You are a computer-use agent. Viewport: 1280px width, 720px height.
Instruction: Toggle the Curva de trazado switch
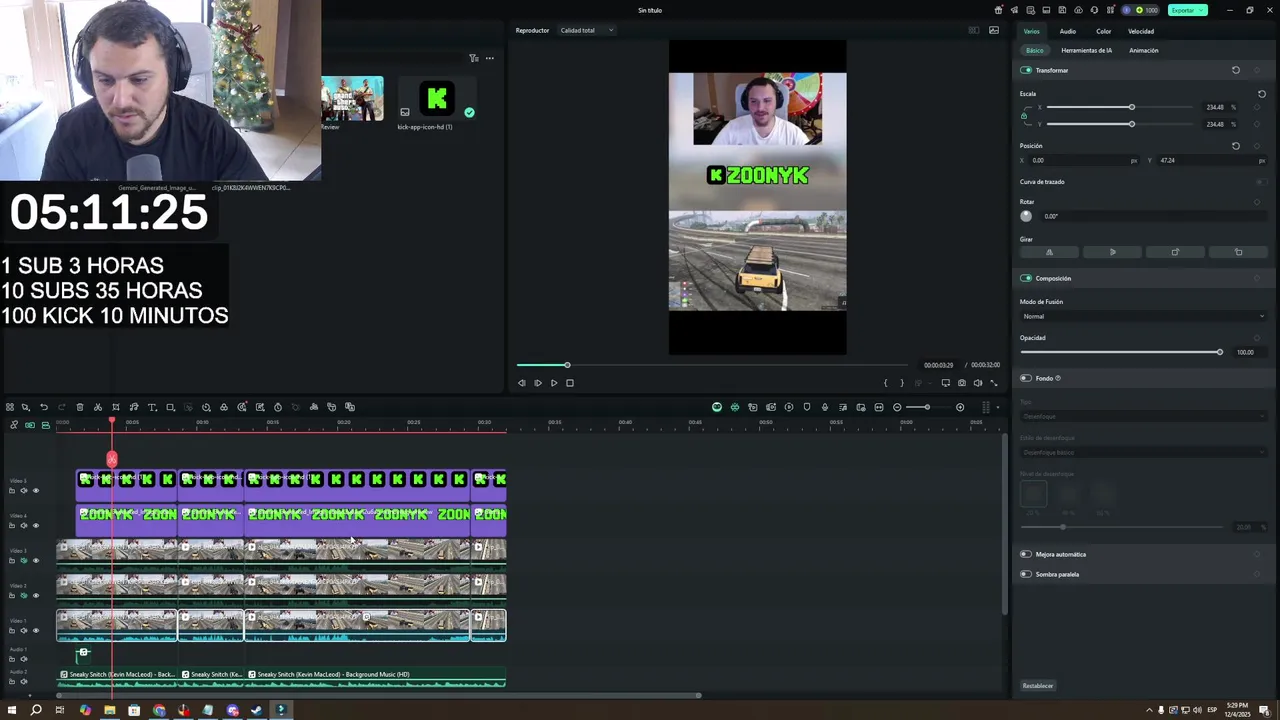pos(1260,182)
